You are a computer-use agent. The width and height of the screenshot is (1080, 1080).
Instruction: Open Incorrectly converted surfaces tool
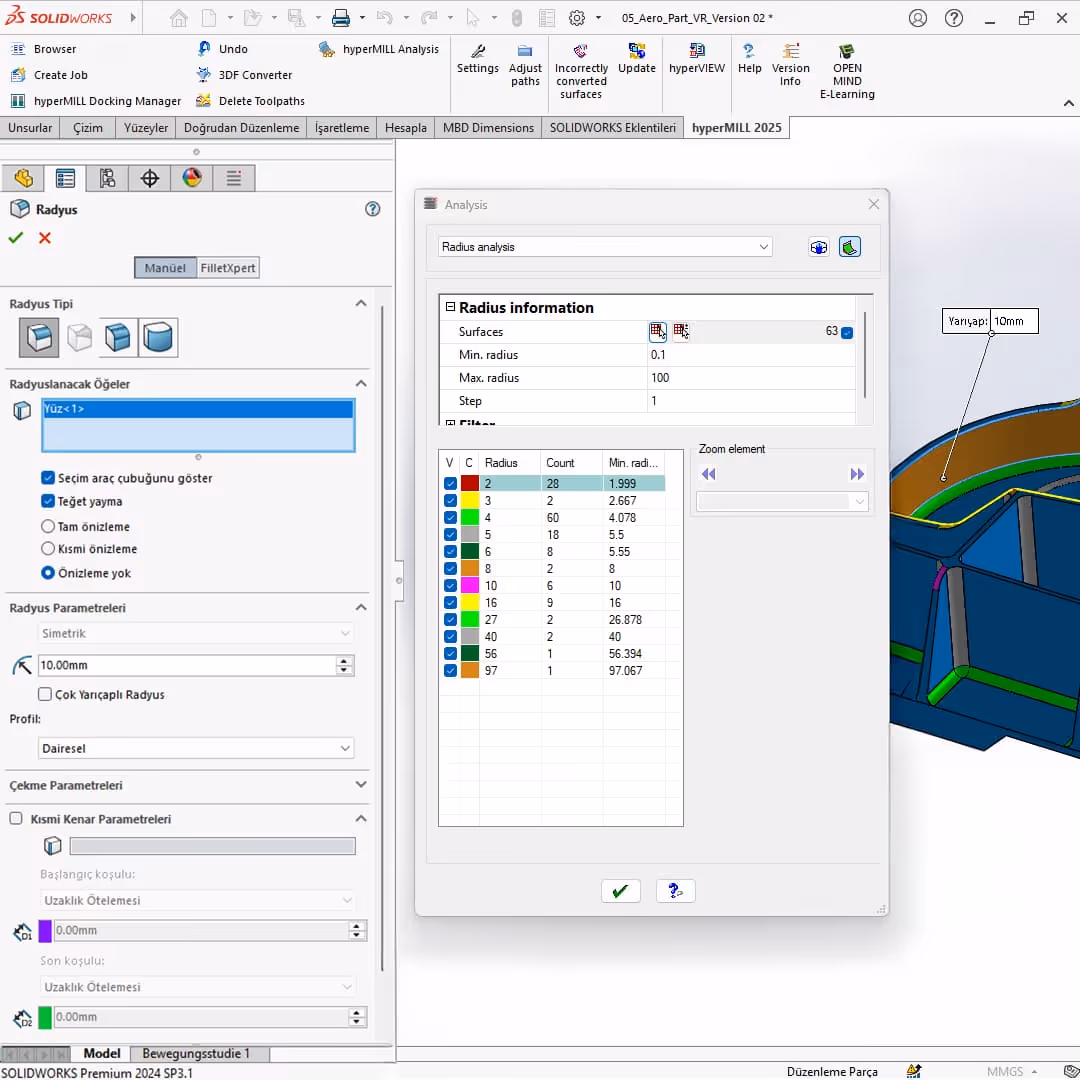[581, 71]
